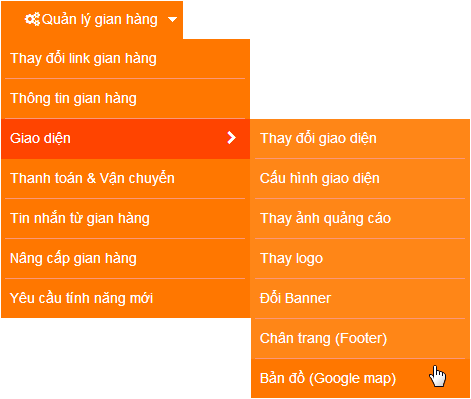Image resolution: width=471 pixels, height=399 pixels.
Task: Click the Giao diện menu label
Action: [x=40, y=138]
